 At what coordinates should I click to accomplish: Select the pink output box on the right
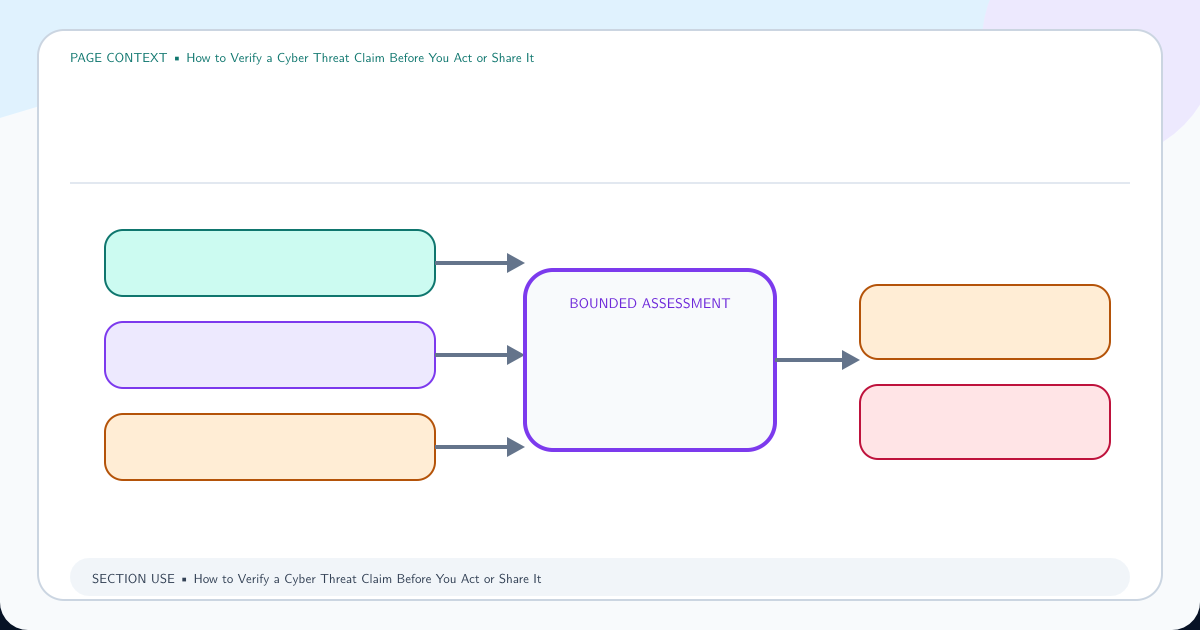(985, 422)
